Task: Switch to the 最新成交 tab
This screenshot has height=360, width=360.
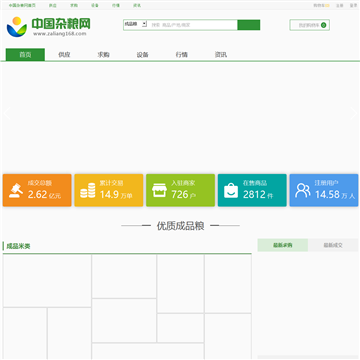Action: [333, 245]
